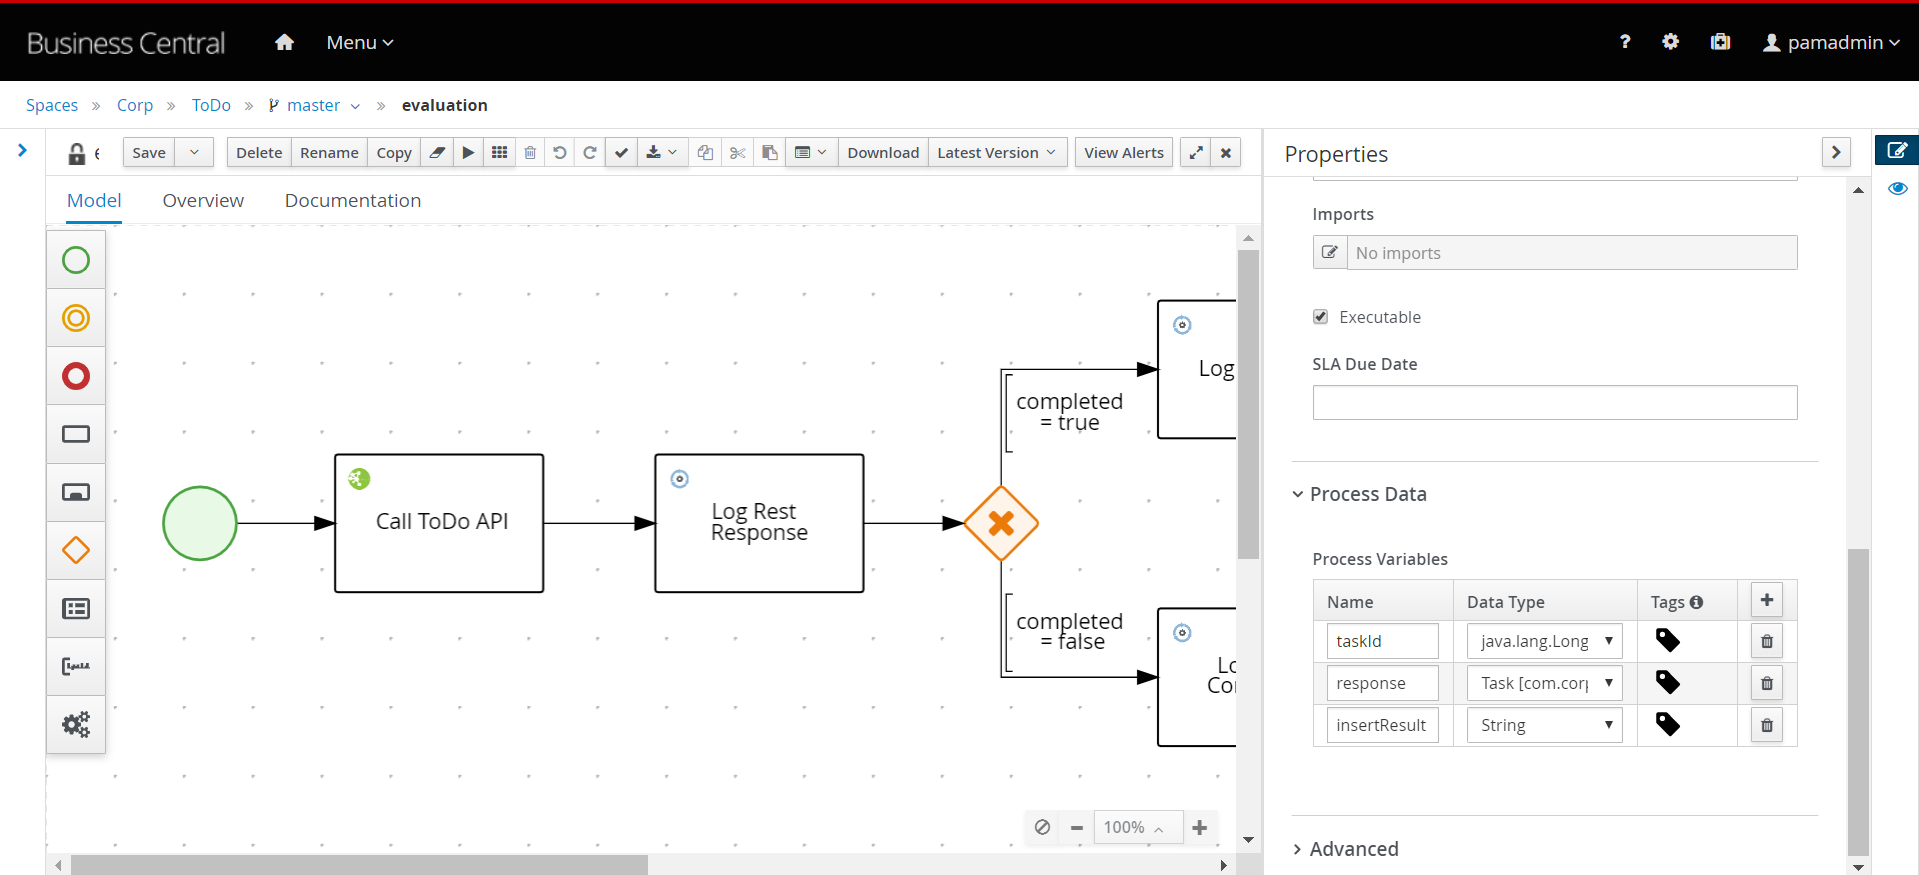Go to the Business Central home icon

pyautogui.click(x=284, y=42)
